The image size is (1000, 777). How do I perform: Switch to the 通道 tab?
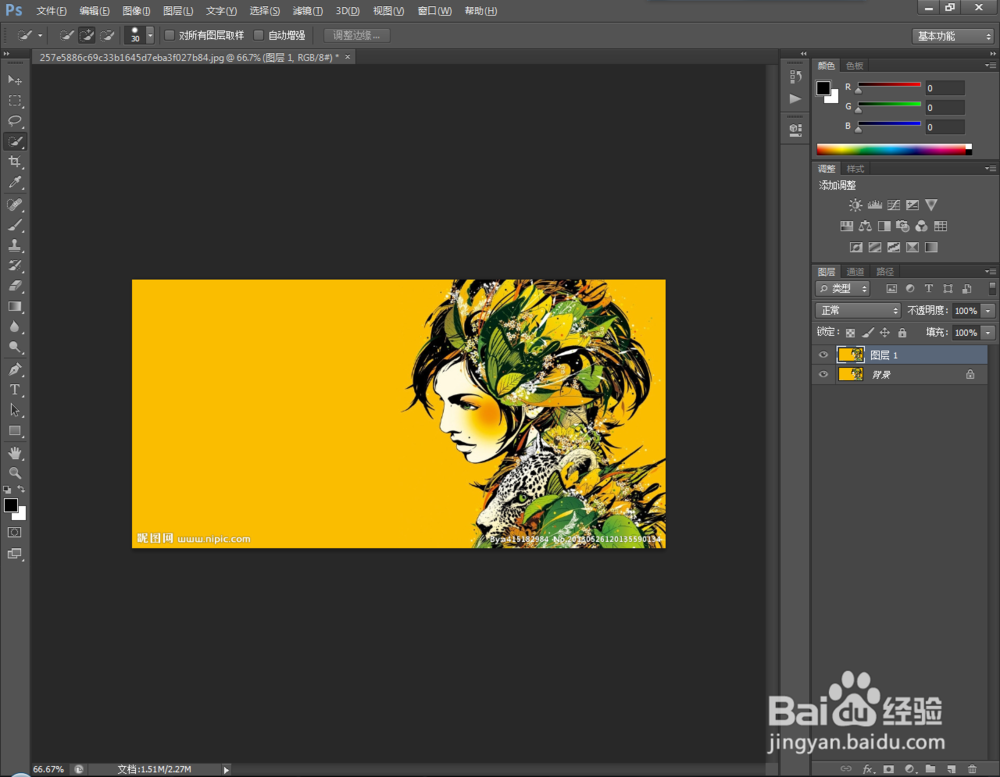(x=855, y=272)
